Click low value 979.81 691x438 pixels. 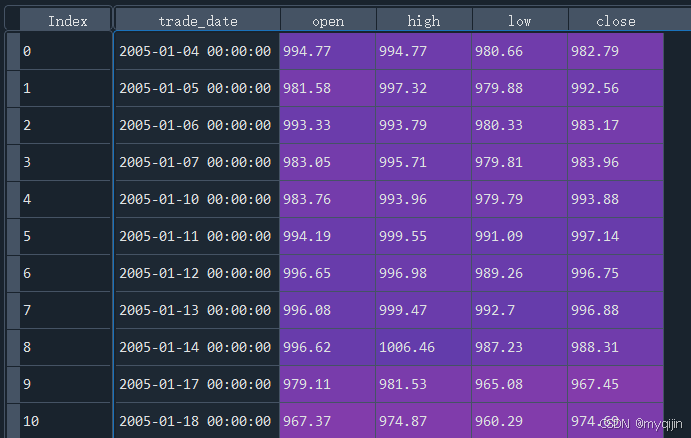click(520, 162)
